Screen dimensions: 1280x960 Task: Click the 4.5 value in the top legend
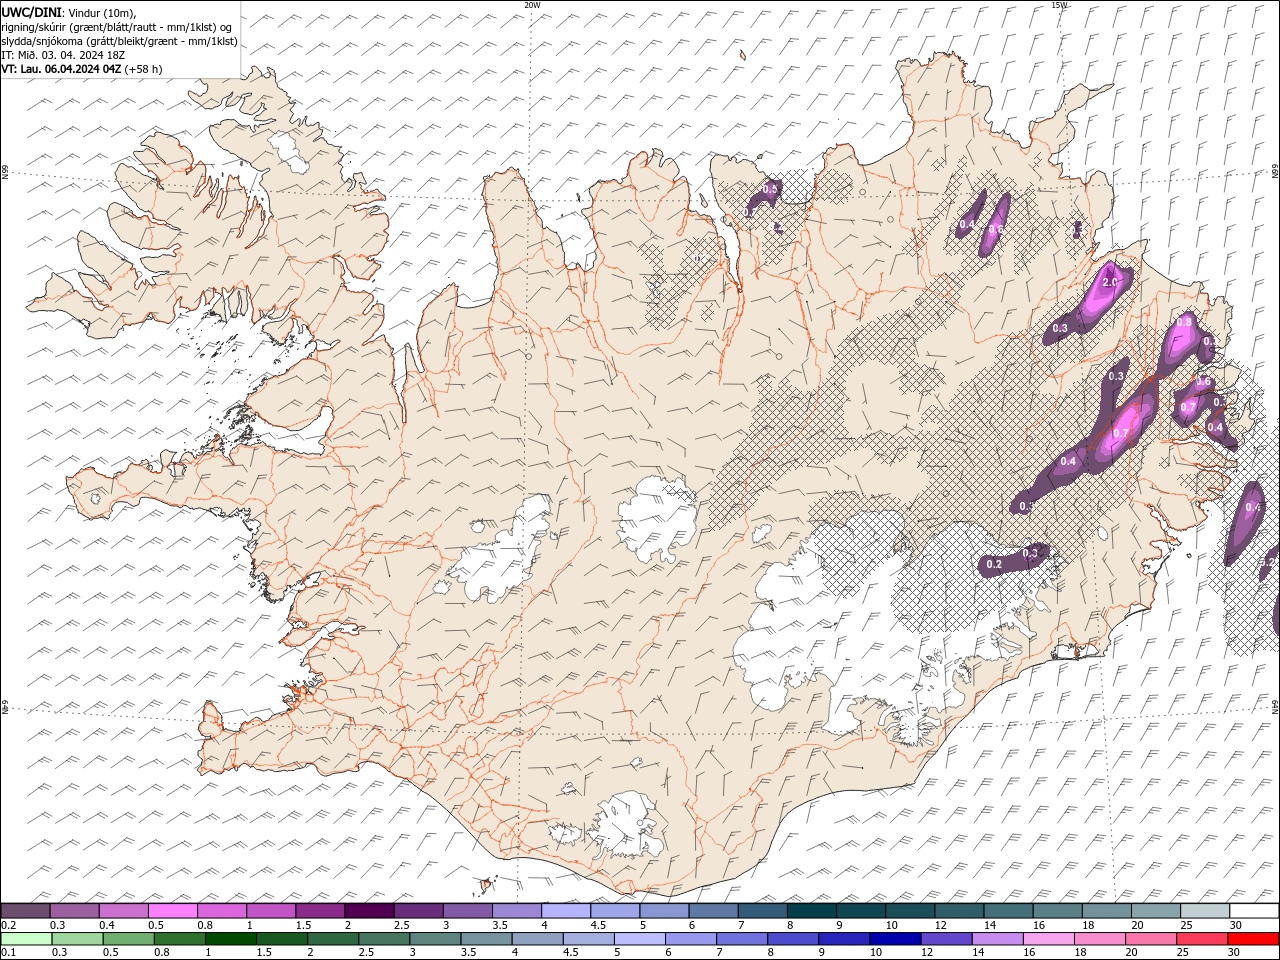coord(598,925)
